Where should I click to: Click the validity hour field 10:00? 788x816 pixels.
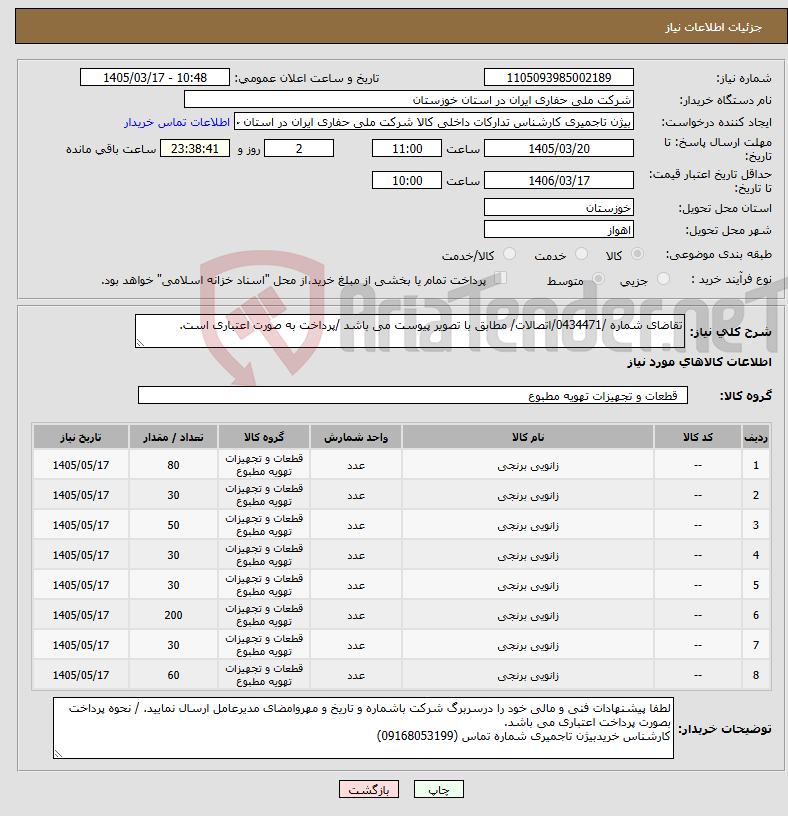[406, 181]
